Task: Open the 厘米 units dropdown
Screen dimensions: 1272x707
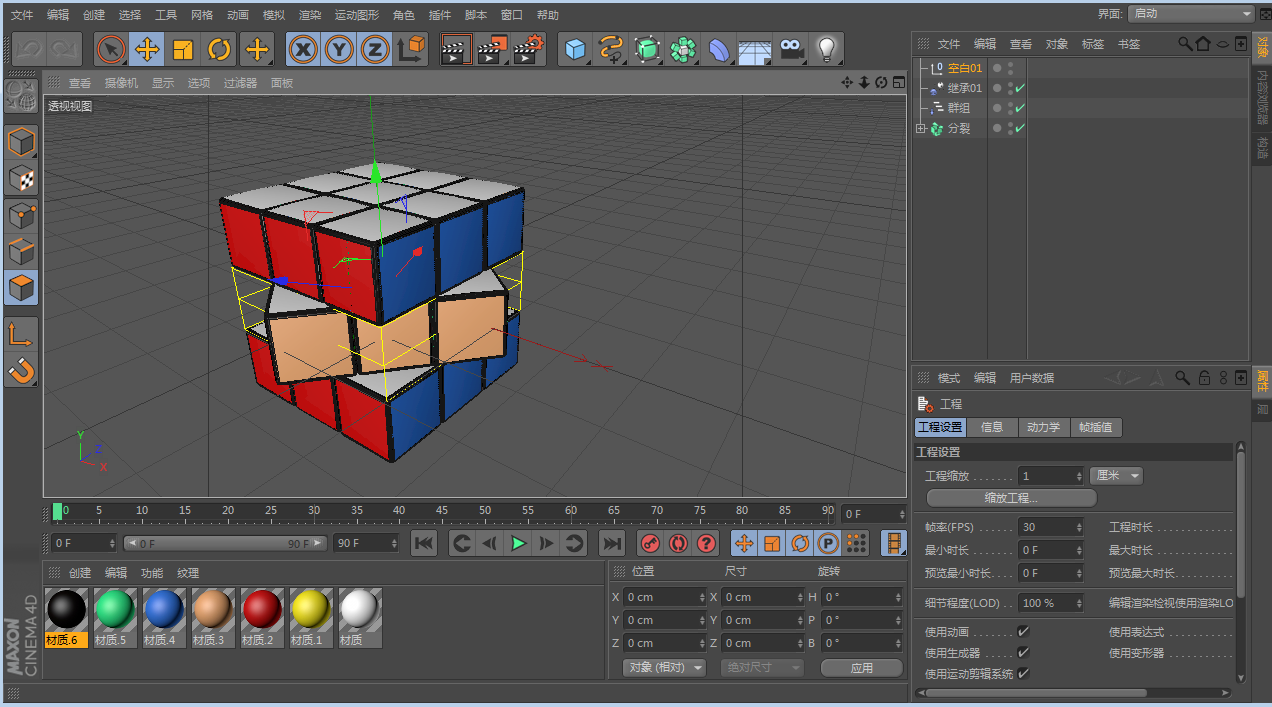Action: (1115, 476)
